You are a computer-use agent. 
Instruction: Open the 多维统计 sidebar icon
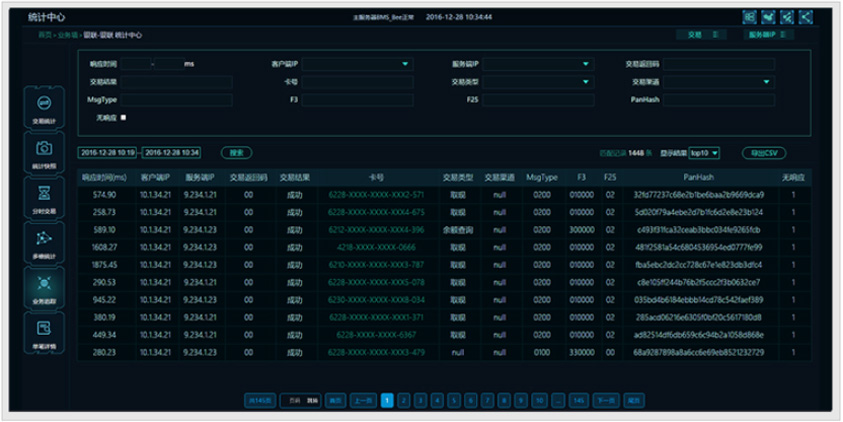[x=44, y=241]
